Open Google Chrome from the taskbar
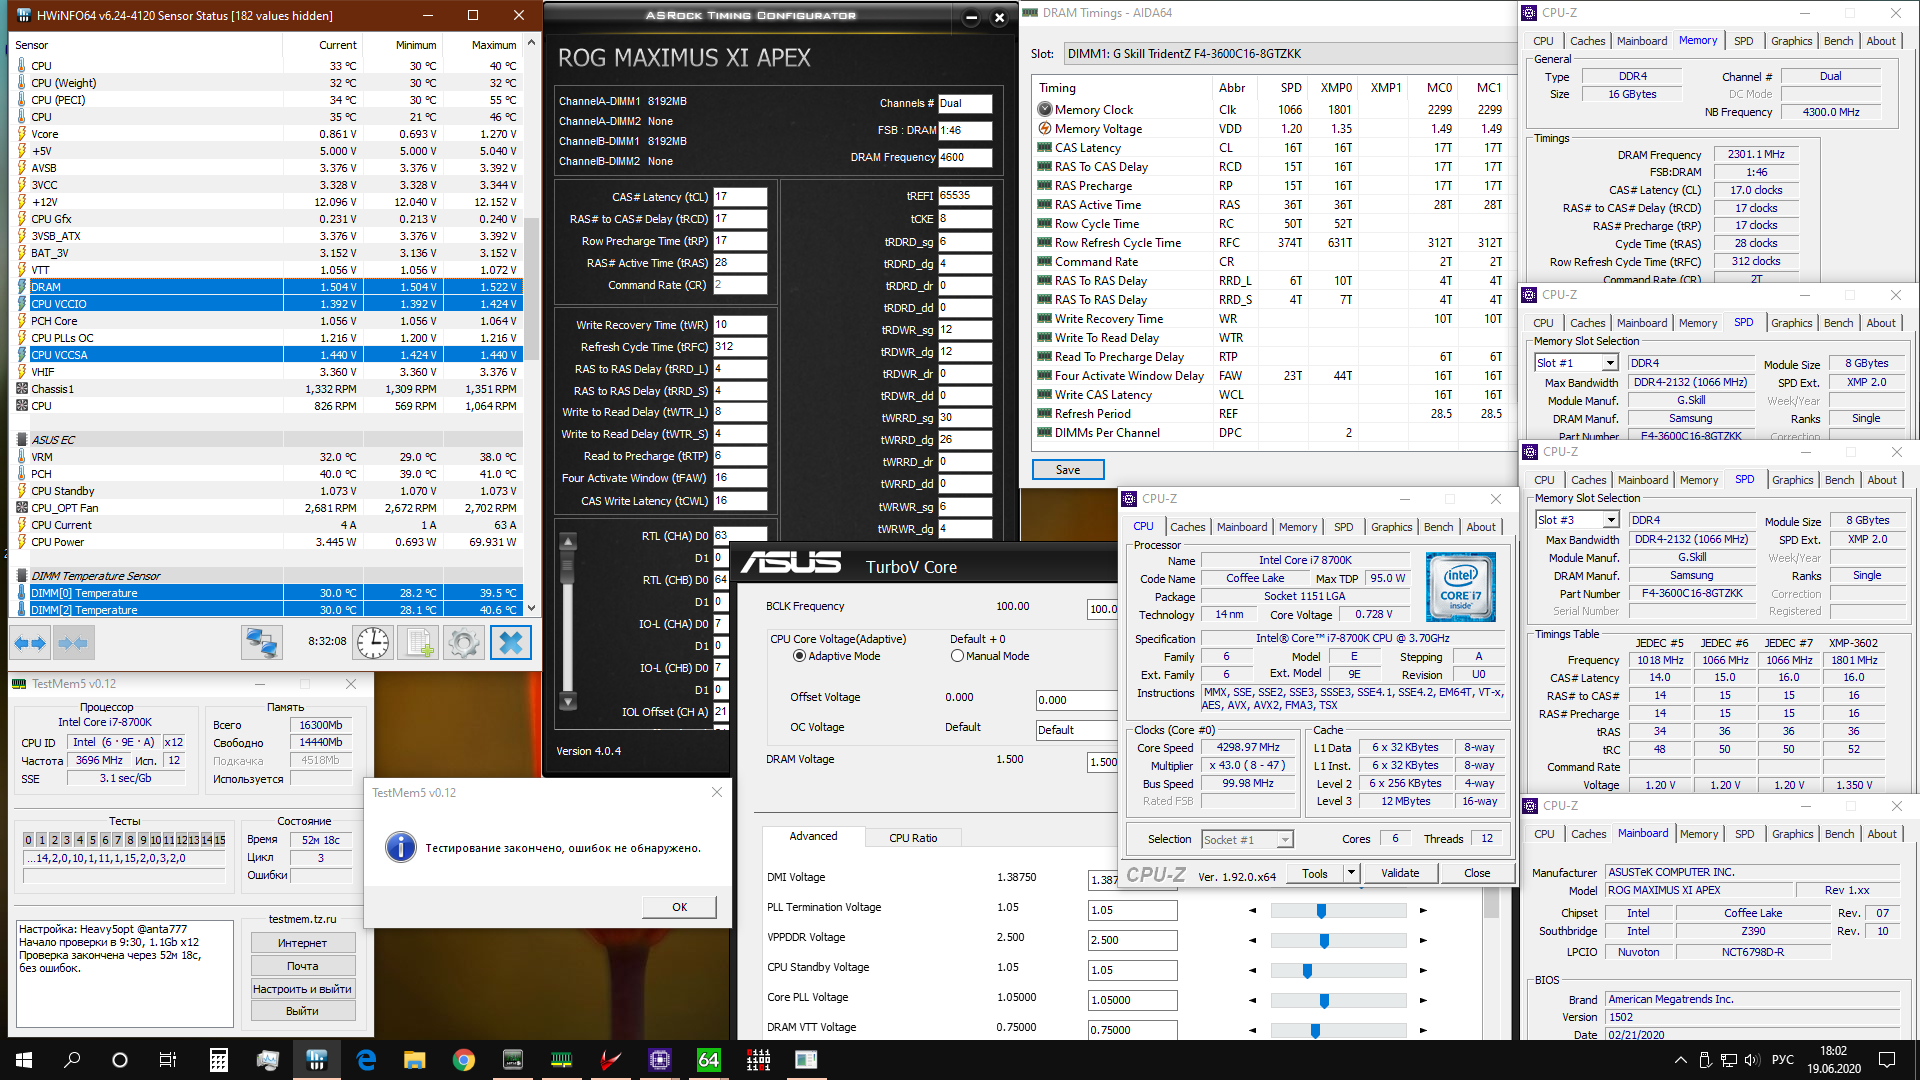The image size is (1920, 1080). pos(463,1060)
